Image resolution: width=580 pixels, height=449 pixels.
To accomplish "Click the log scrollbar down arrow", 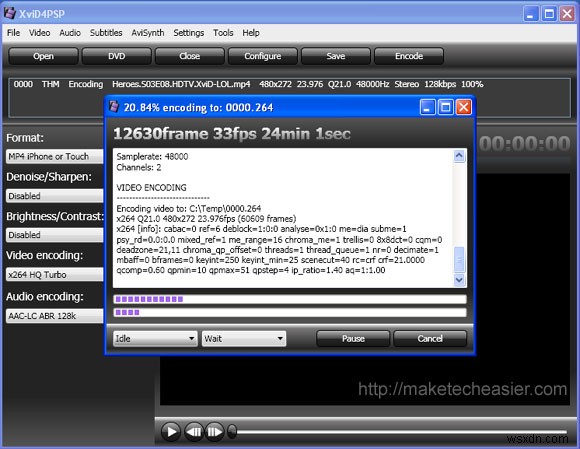I will coord(459,280).
